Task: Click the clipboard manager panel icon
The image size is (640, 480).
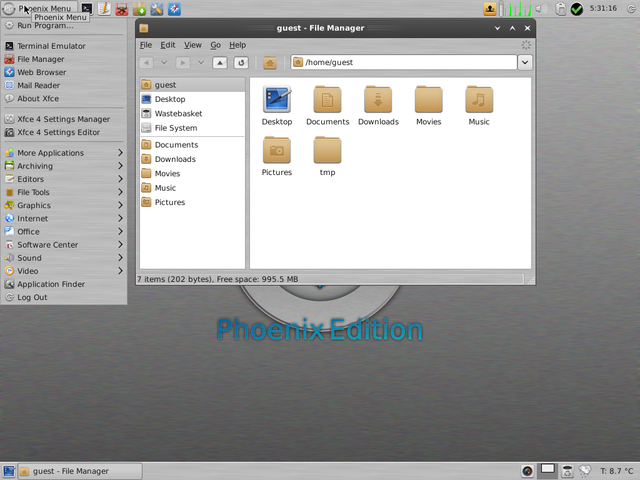Action: 561,9
